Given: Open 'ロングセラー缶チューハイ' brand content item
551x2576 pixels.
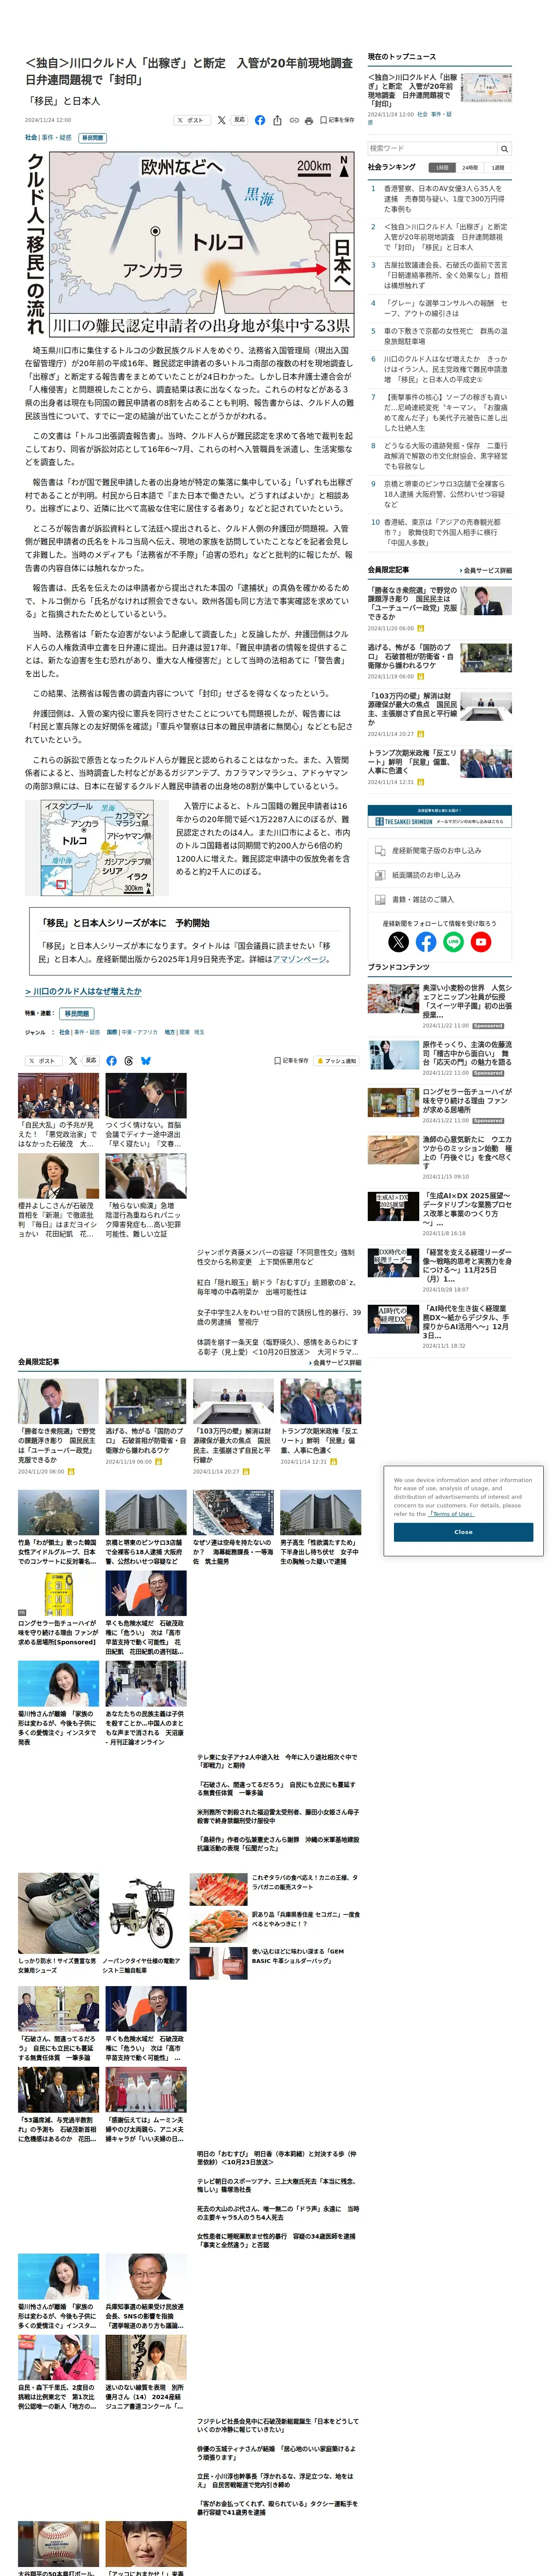Looking at the screenshot, I should coord(467,1101).
